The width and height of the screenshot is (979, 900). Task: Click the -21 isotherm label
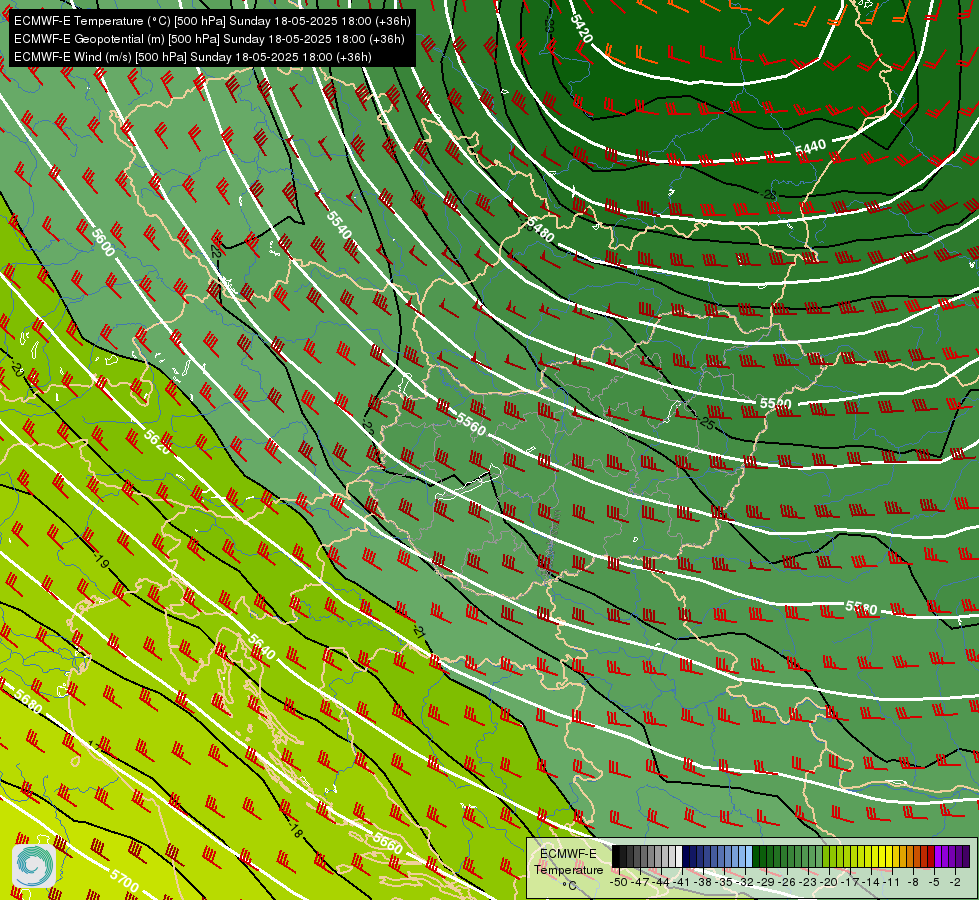click(x=419, y=631)
